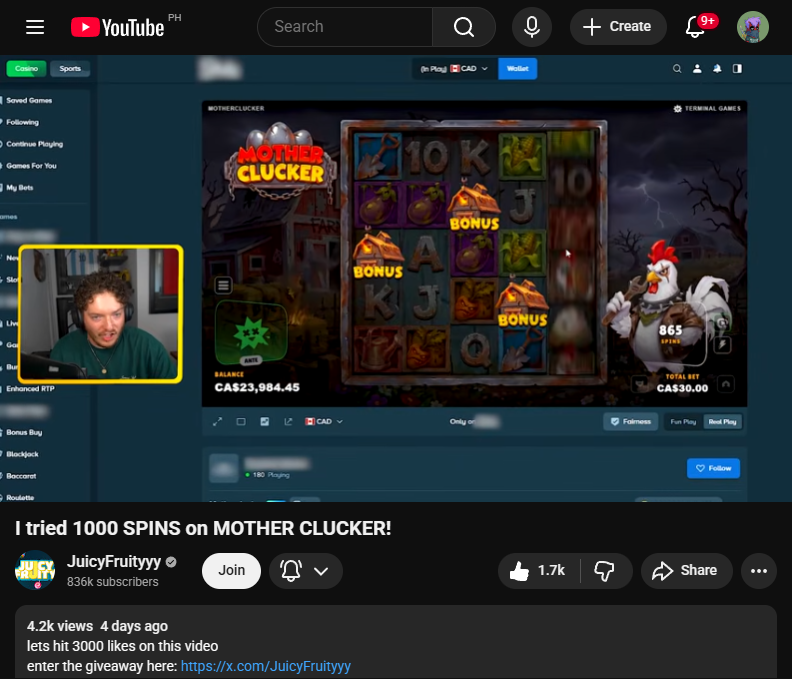
Task: Select the Casino tab in video
Action: tap(26, 69)
